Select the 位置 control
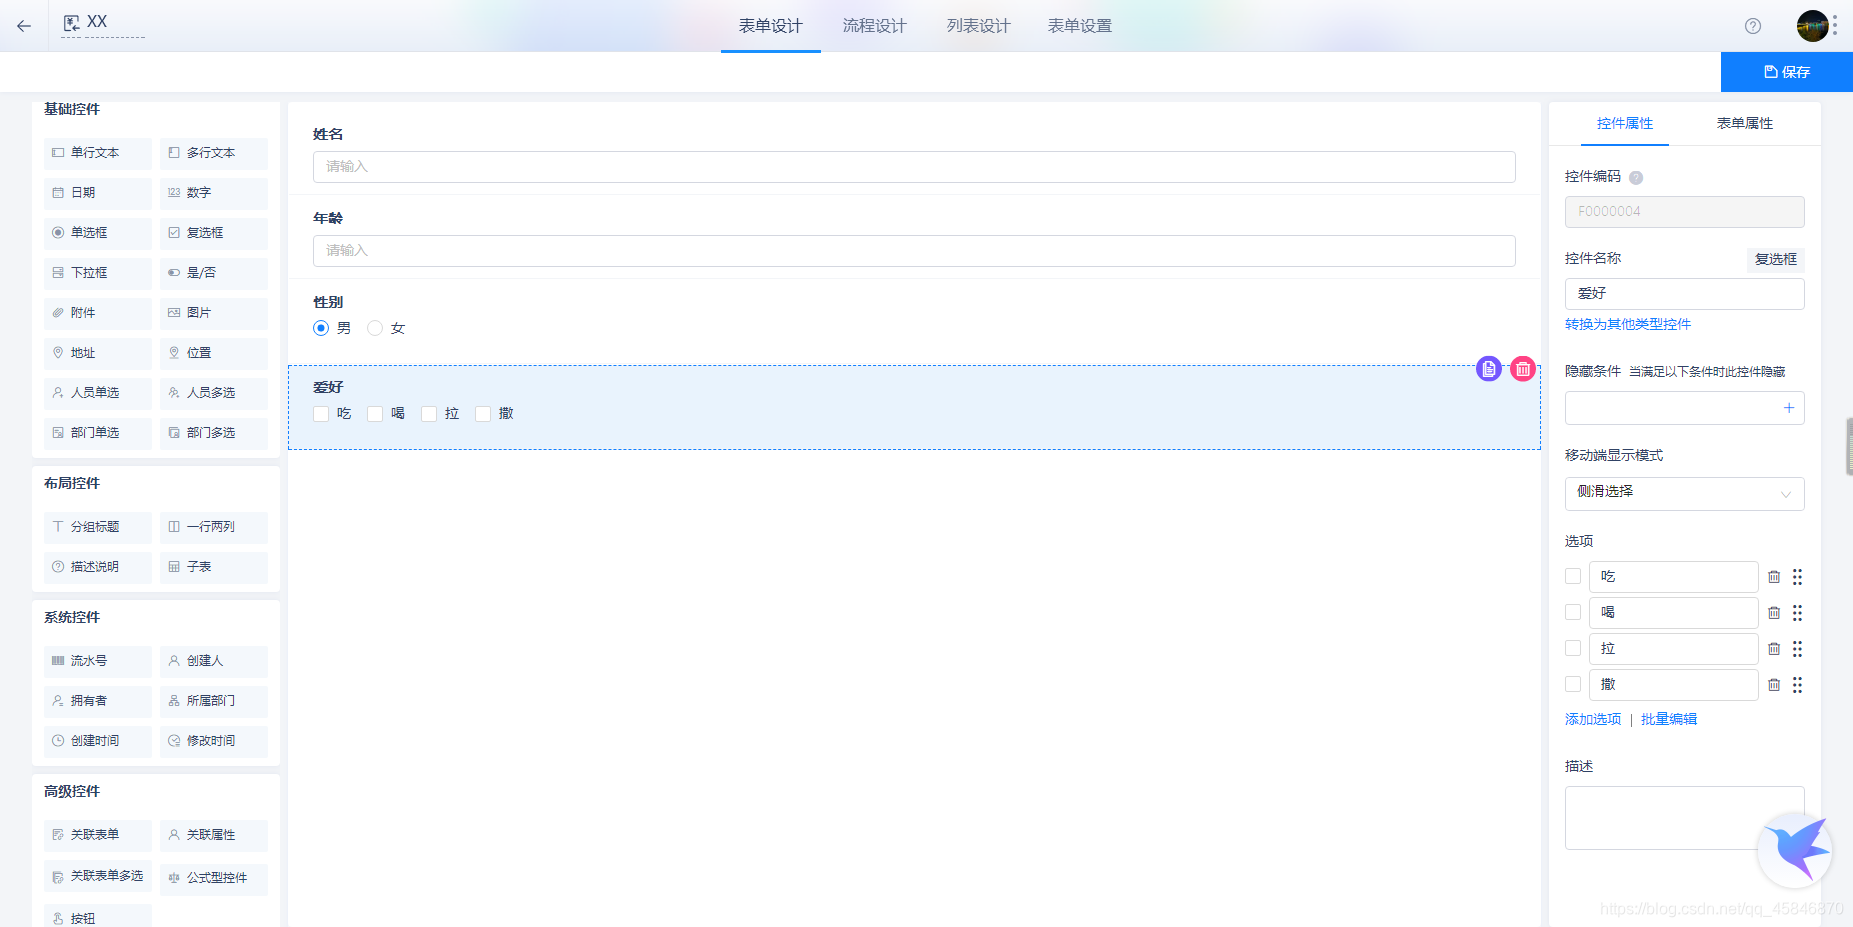Screen dimensions: 1853x927 coord(214,353)
